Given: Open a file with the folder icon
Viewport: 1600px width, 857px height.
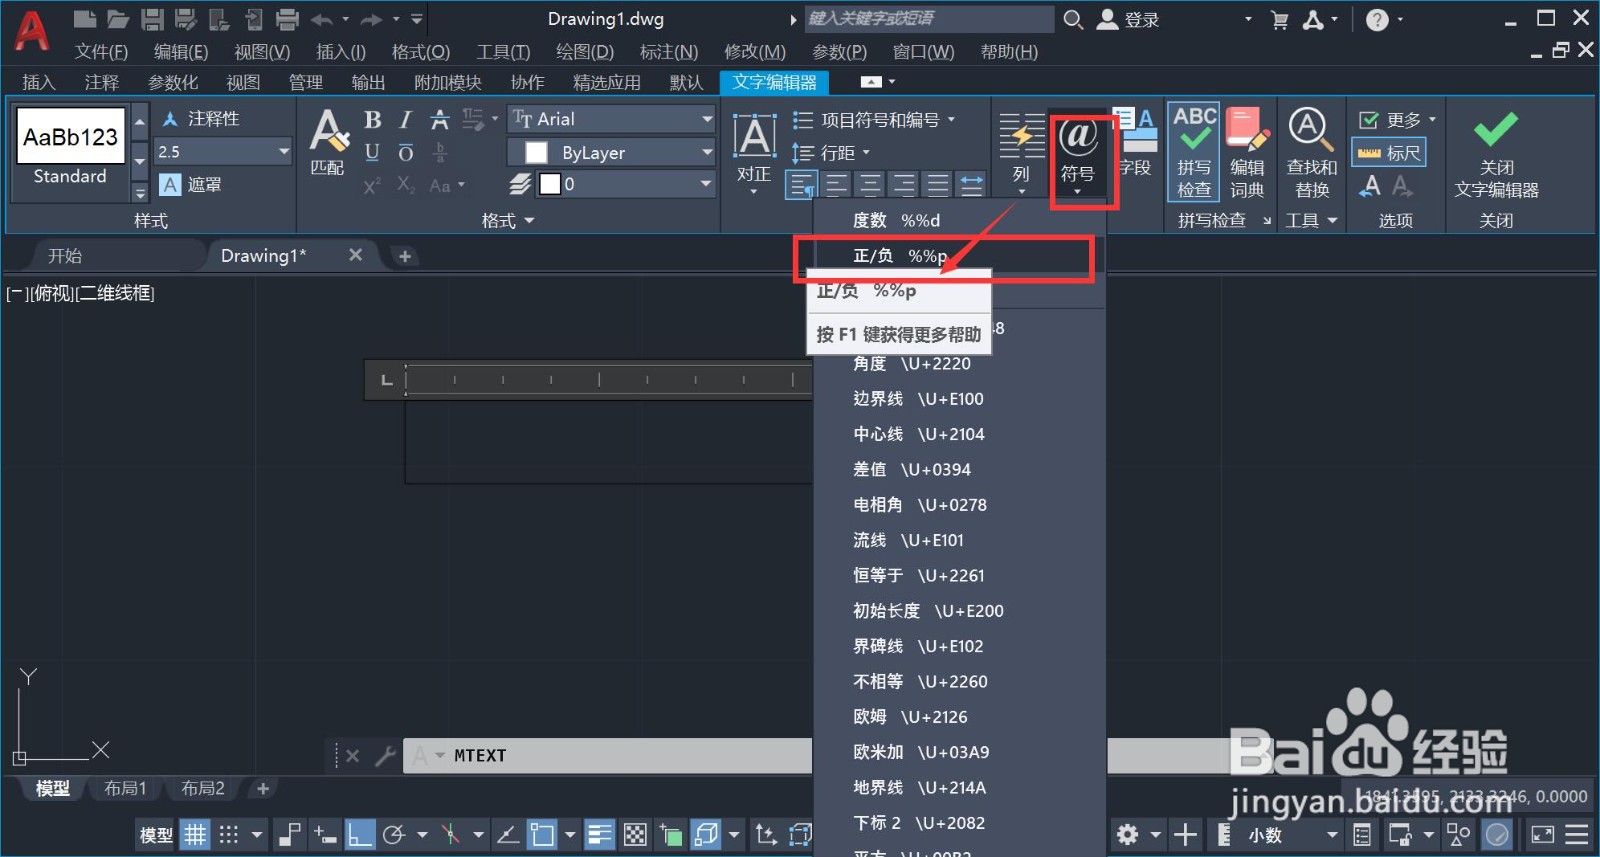Looking at the screenshot, I should click(x=119, y=18).
